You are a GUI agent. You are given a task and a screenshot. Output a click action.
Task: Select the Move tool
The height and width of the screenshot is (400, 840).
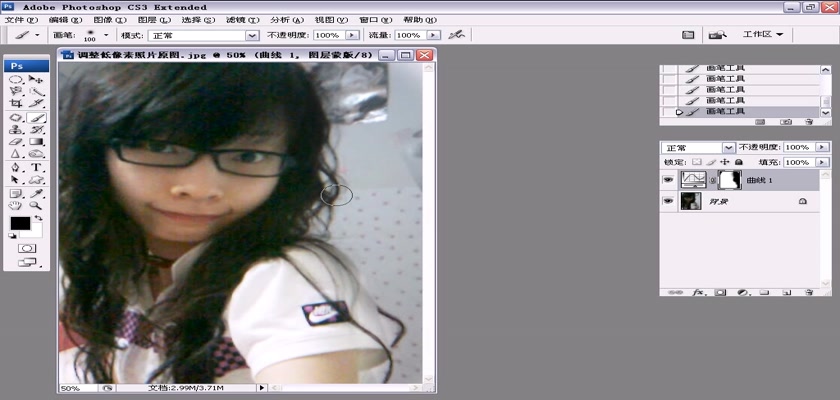36,78
